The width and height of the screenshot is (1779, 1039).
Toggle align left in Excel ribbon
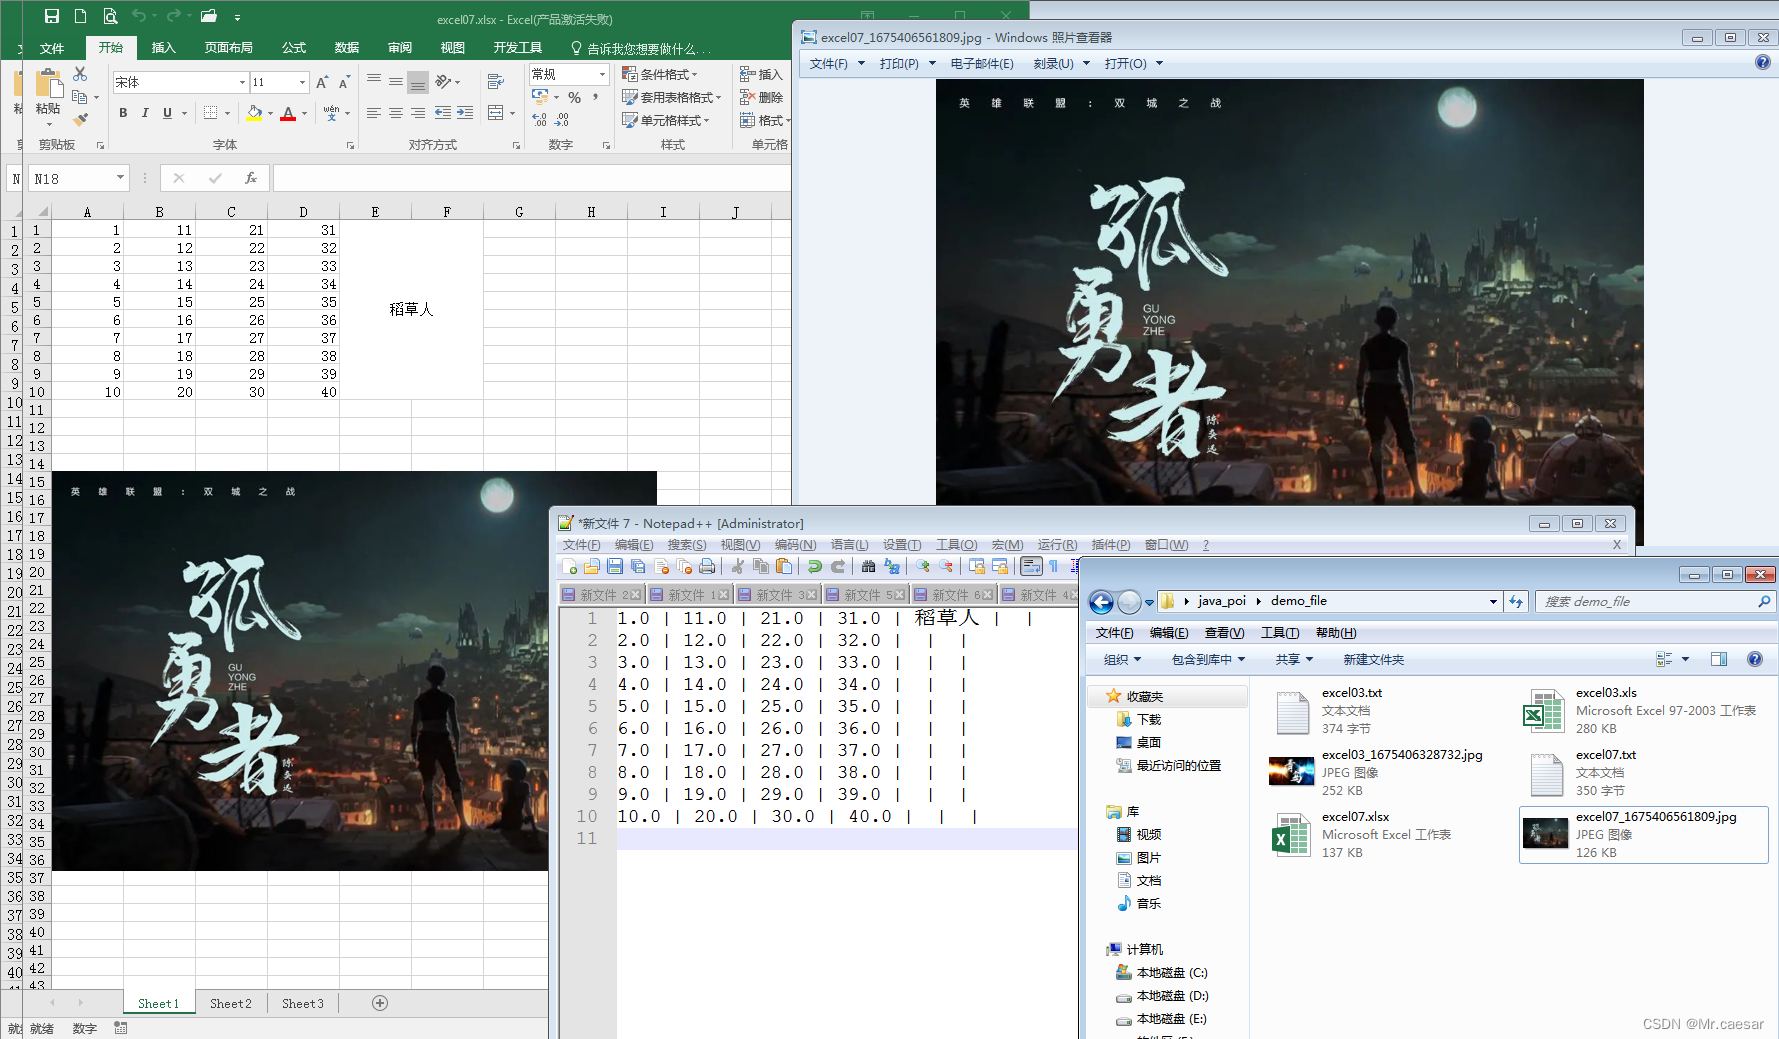pos(374,113)
